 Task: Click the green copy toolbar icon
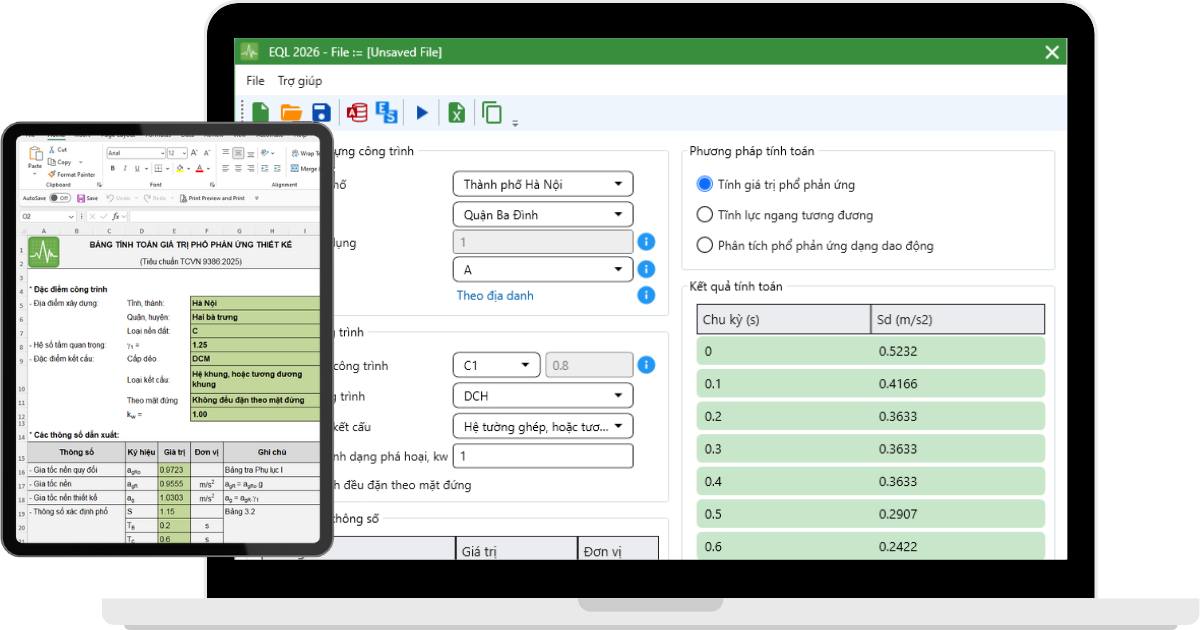(x=491, y=113)
